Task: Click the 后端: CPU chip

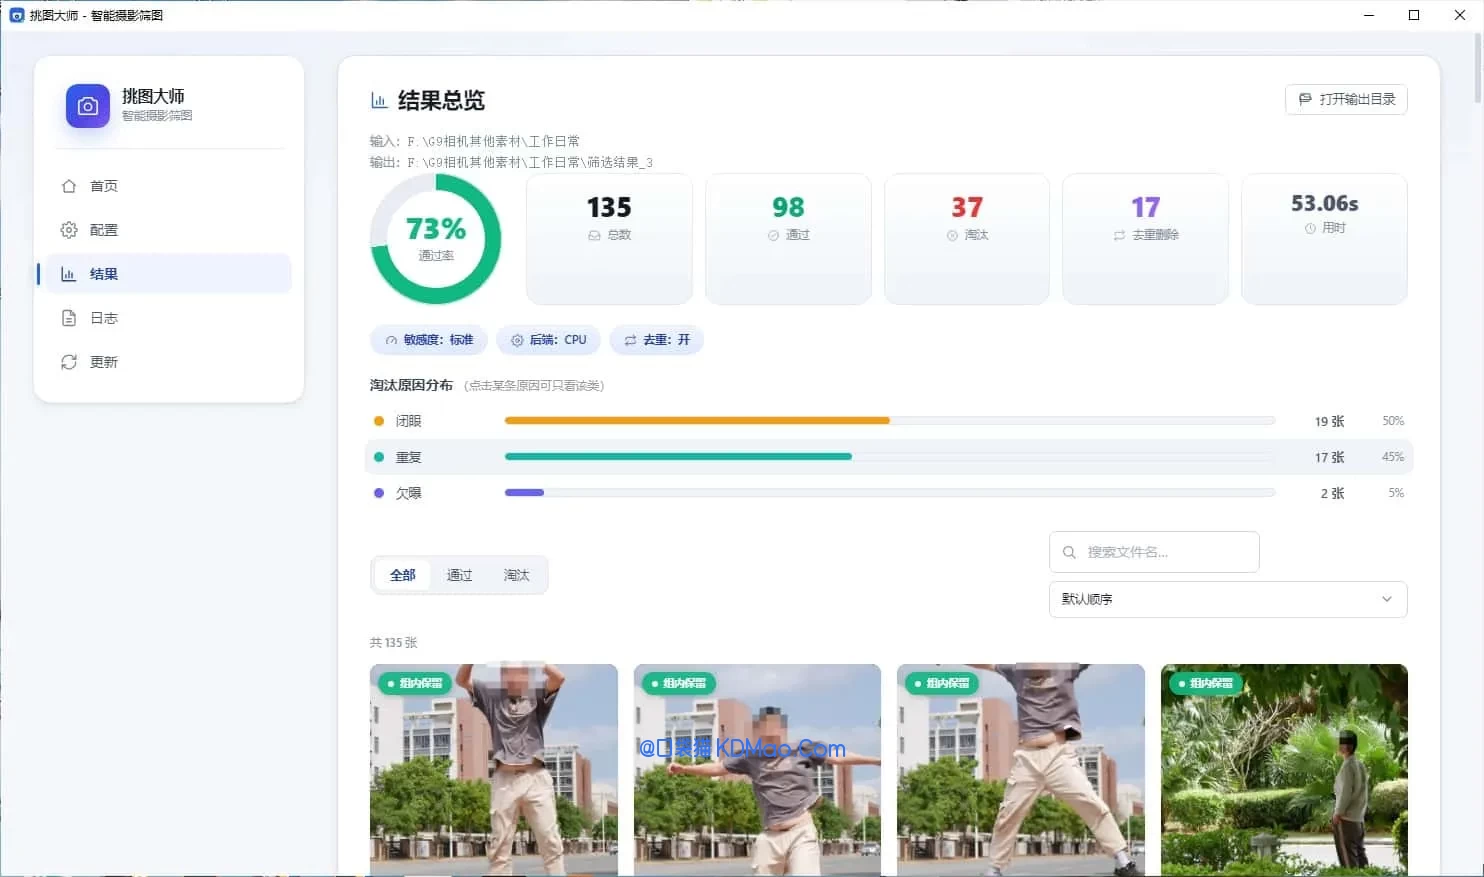Action: coord(548,340)
